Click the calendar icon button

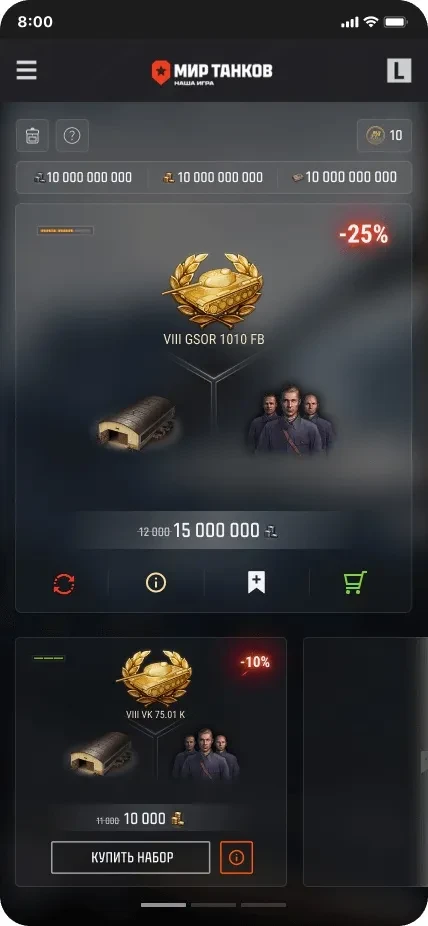pyautogui.click(x=32, y=136)
